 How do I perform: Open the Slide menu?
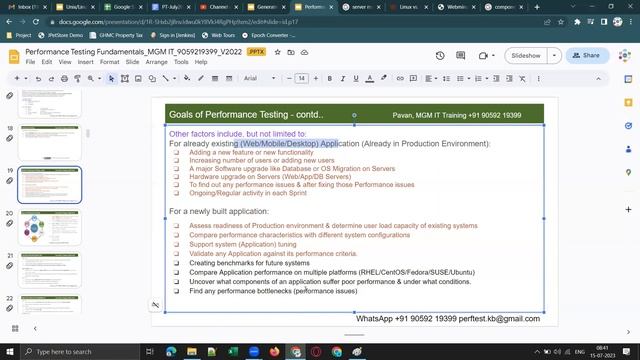132,62
